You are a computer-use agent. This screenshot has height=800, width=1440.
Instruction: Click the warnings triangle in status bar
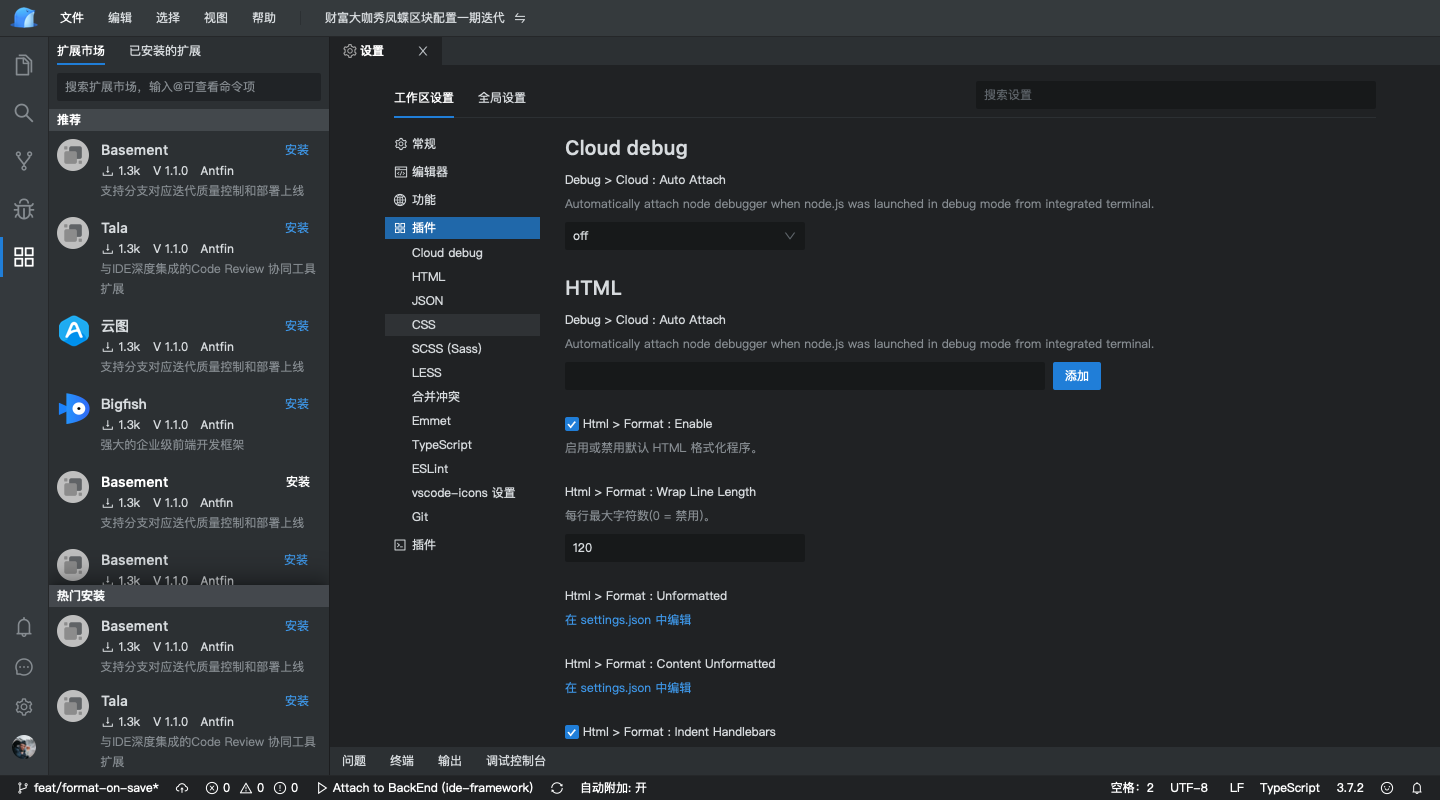(246, 788)
